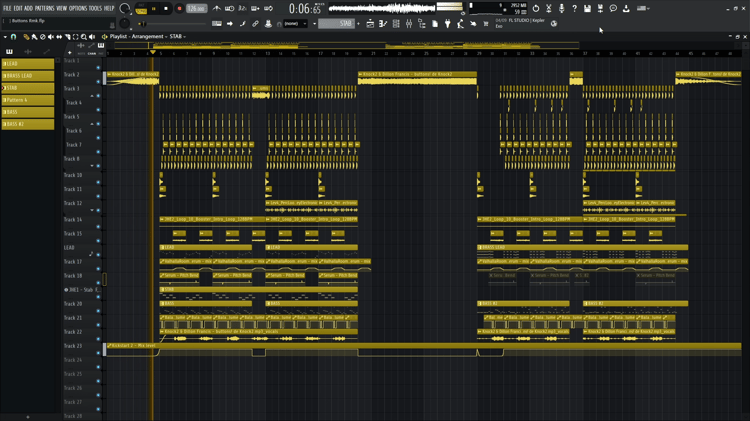Switch between Pattern and Song mode
The image size is (750, 421).
tap(142, 9)
